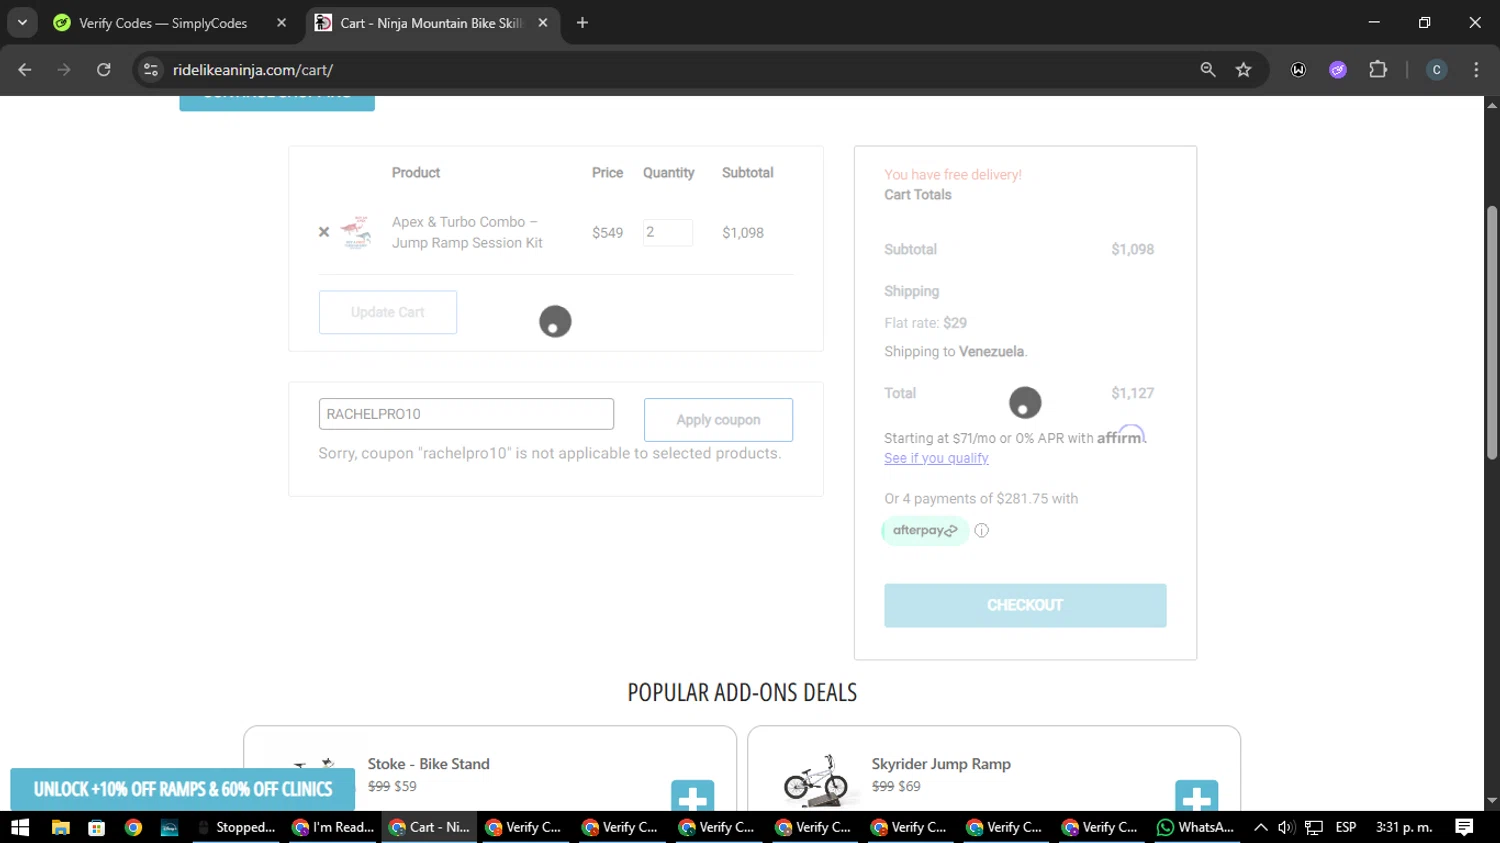Open the pinned Chrome taskbar icon
Viewport: 1500px width, 843px height.
133,827
